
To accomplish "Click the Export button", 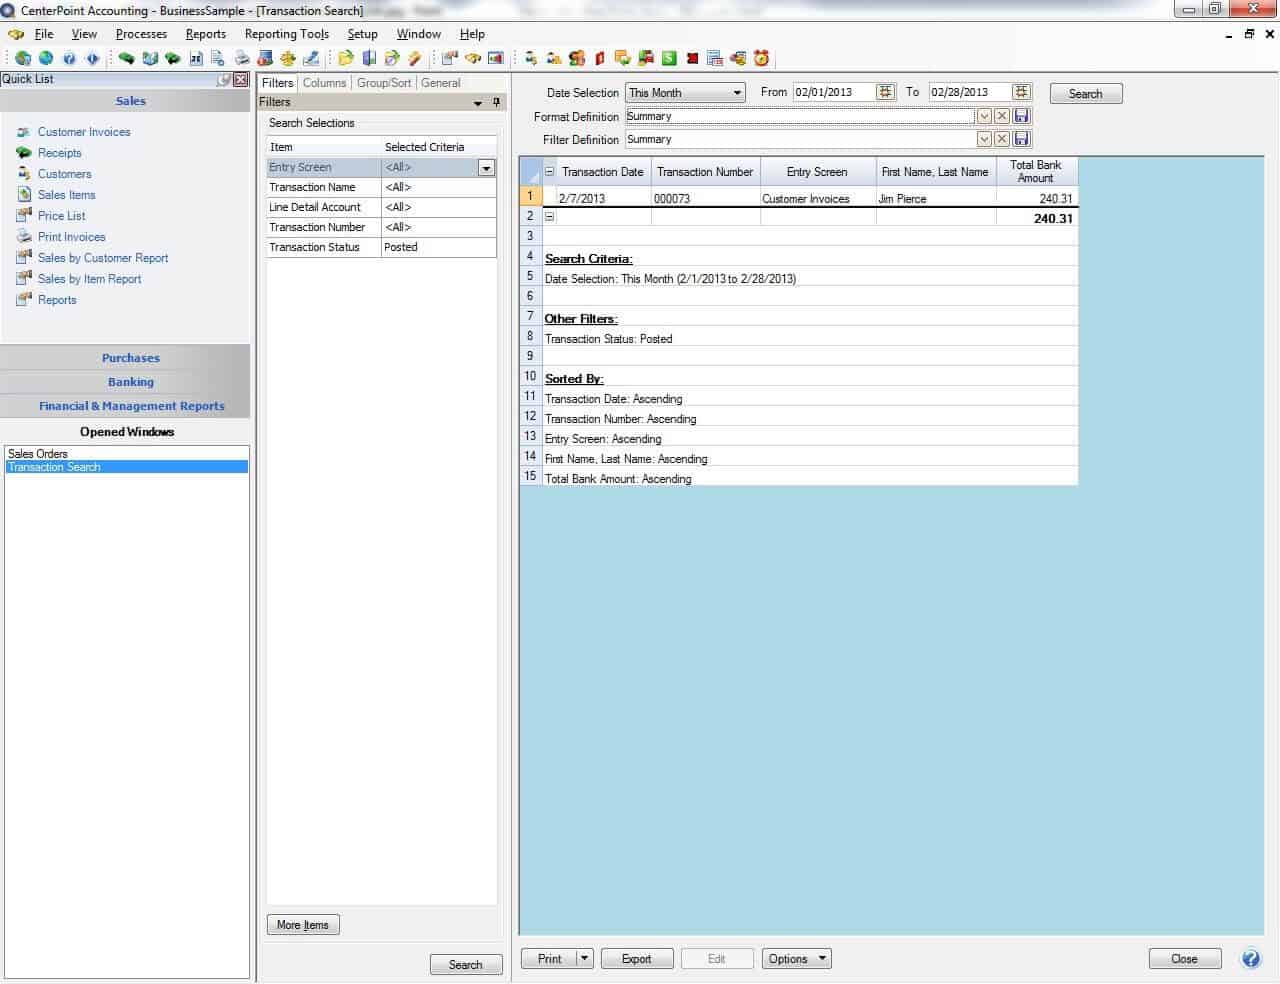I will tap(637, 959).
